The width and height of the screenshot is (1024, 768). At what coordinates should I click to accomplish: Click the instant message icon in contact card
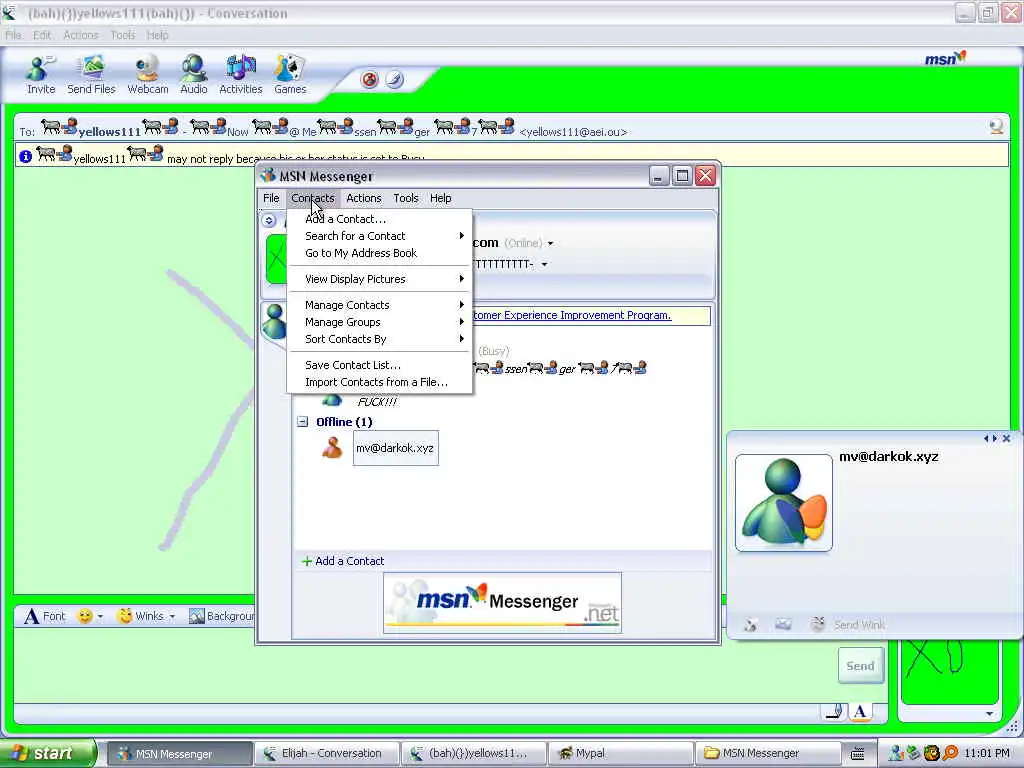pos(750,625)
